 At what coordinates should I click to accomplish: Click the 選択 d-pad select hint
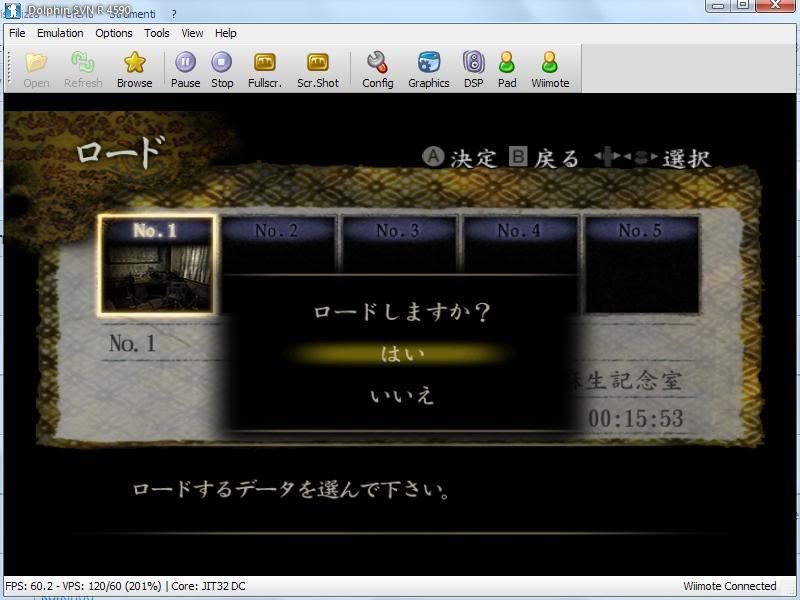tap(652, 158)
